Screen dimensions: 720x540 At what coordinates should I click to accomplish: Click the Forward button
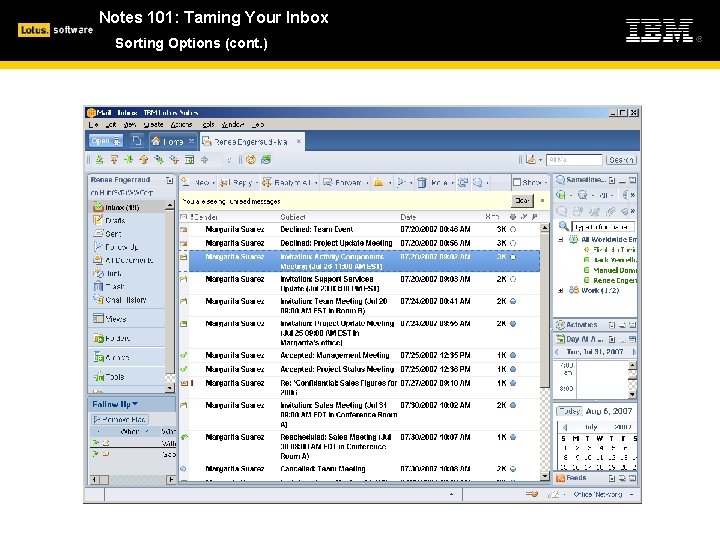coord(345,183)
